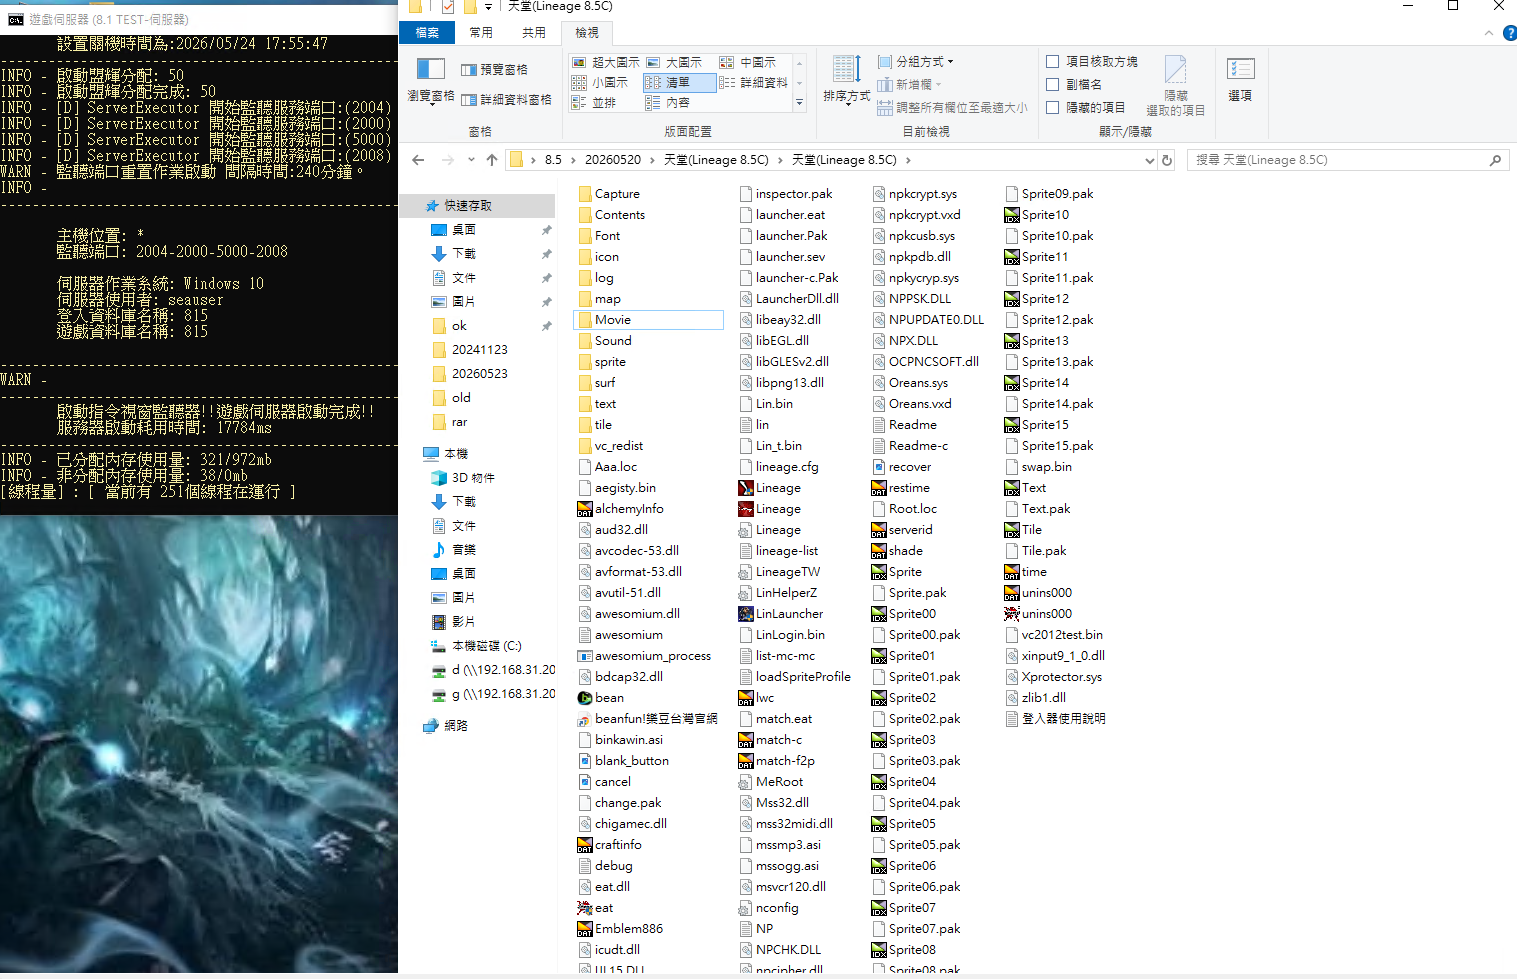The width and height of the screenshot is (1517, 979).
Task: Open the 新增欄 add columns dropdown
Action: click(909, 85)
